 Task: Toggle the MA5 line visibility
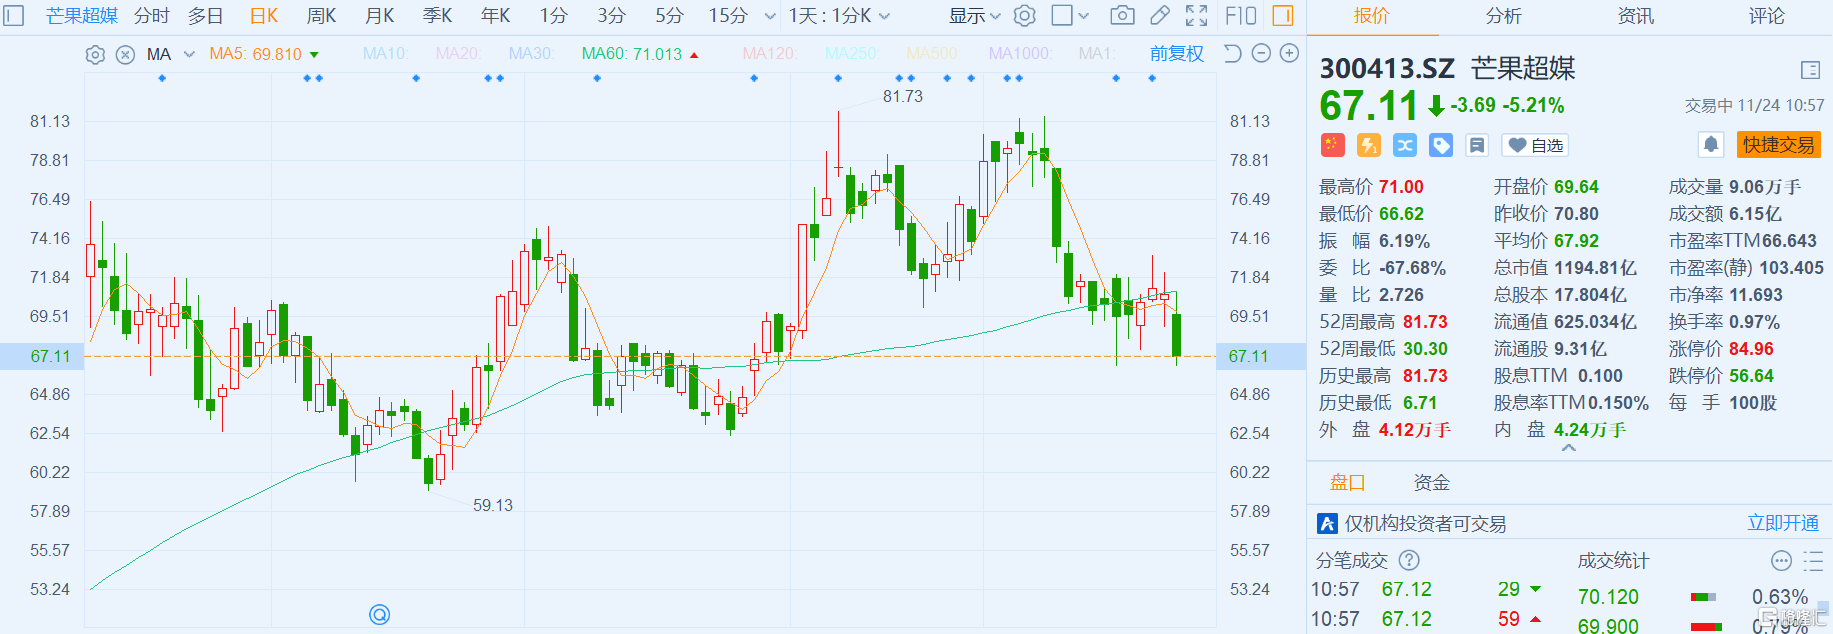[264, 54]
